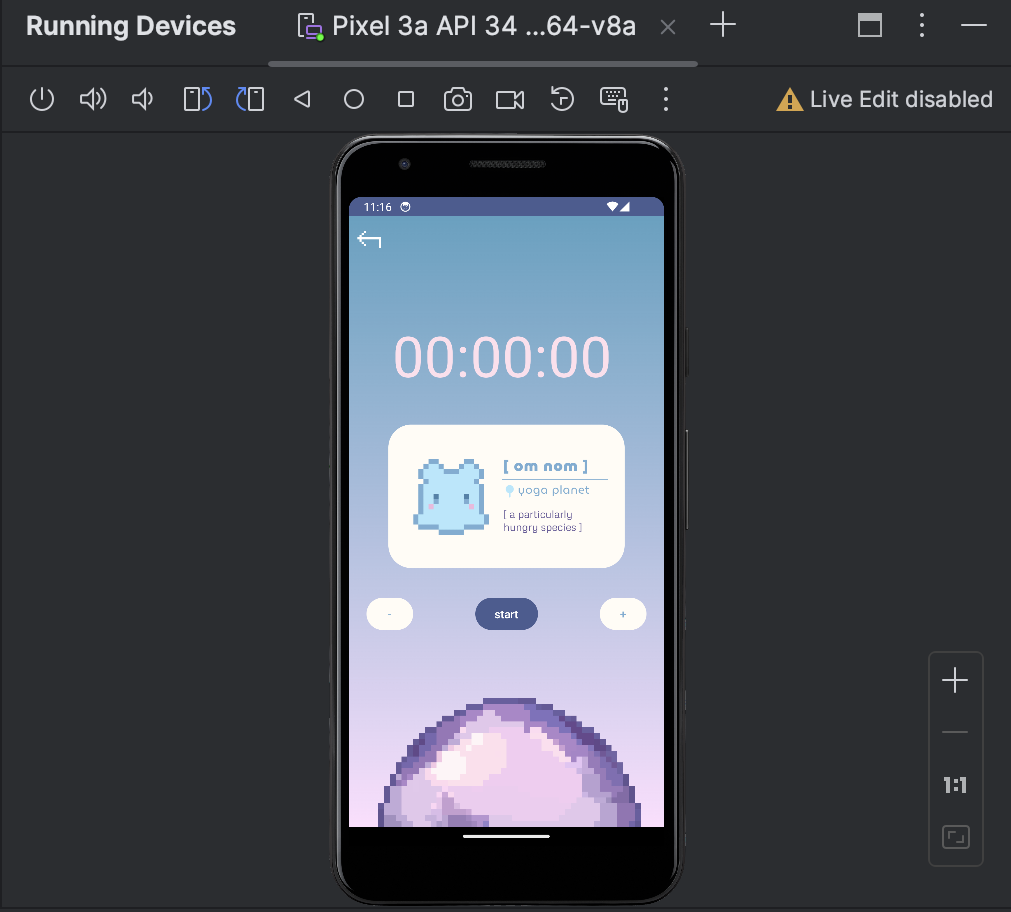Take a screenshot with the camera icon
Screen dimensions: 1011x912
point(458,99)
